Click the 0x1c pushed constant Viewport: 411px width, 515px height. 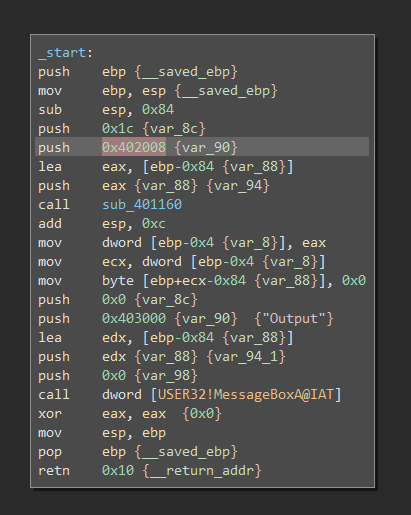(118, 128)
